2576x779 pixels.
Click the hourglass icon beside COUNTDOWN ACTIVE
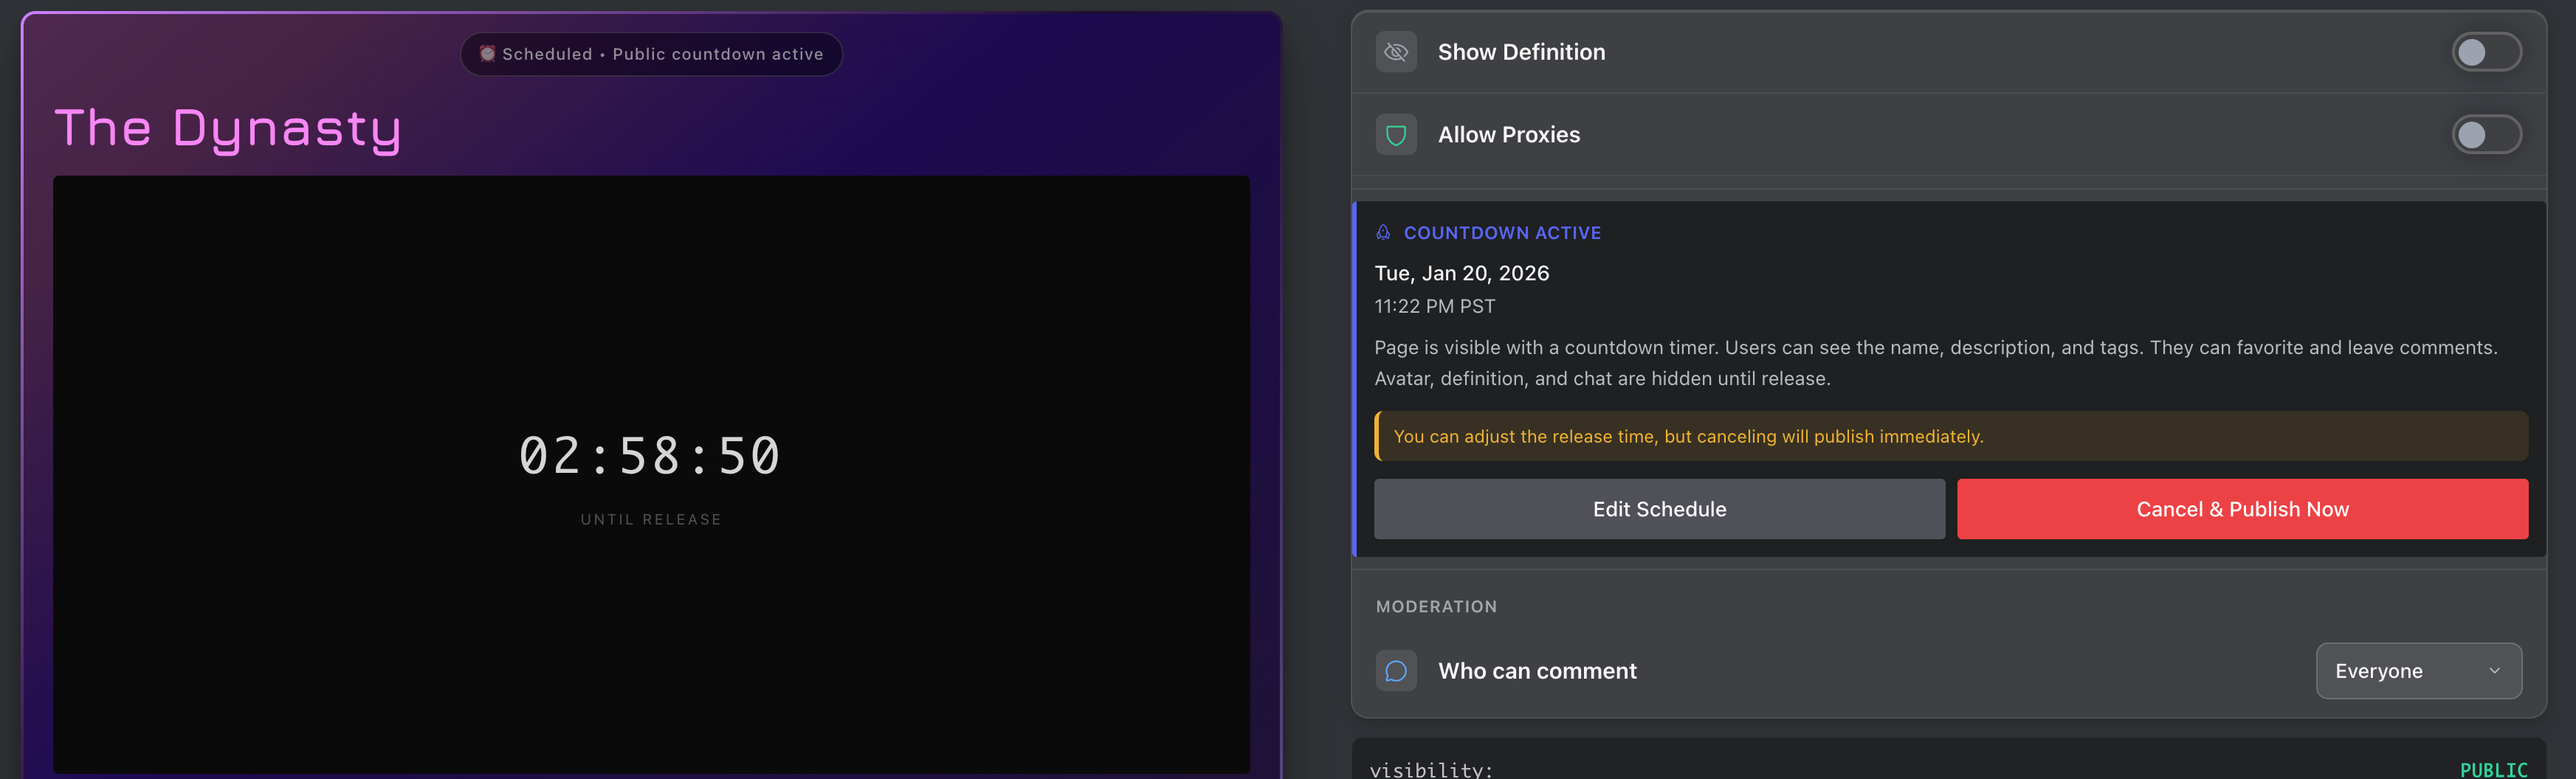click(x=1383, y=232)
